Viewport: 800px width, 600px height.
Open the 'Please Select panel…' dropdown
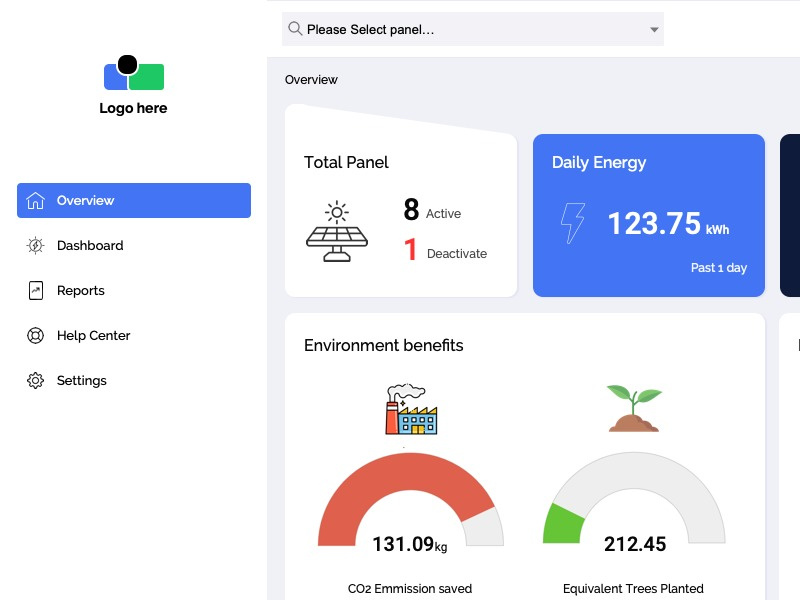[472, 29]
